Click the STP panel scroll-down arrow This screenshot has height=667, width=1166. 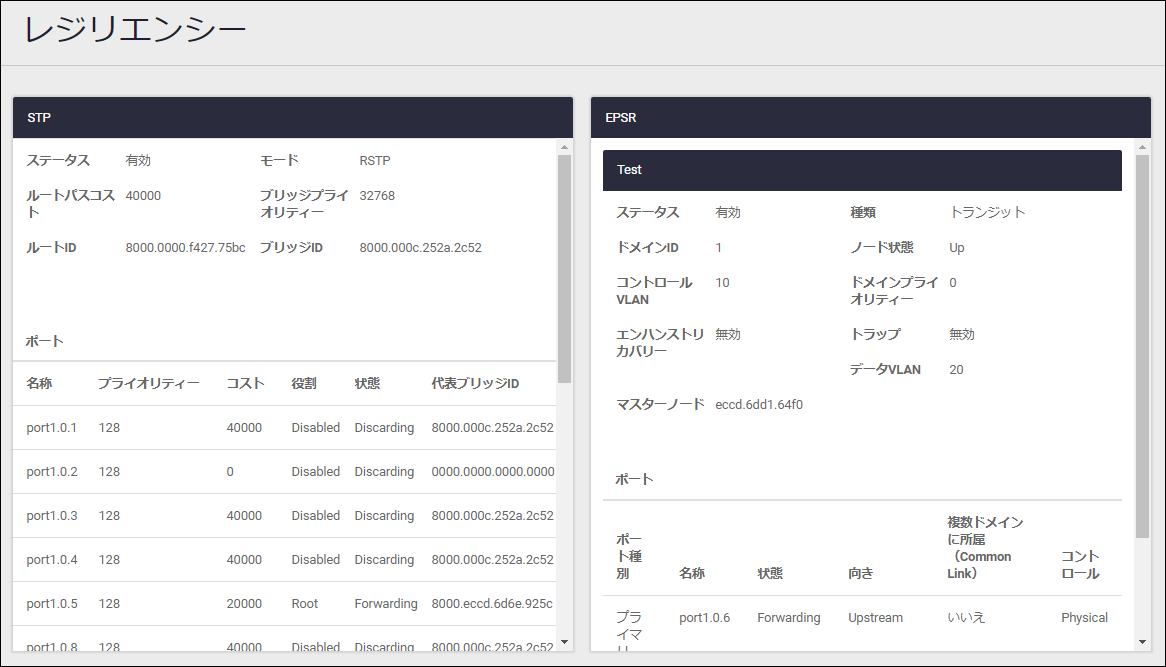[564, 641]
